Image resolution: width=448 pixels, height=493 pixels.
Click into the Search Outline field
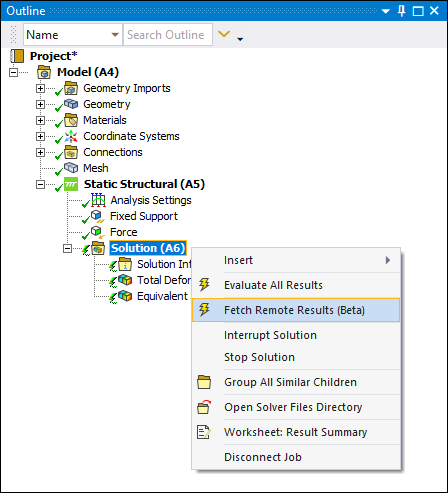pos(168,34)
